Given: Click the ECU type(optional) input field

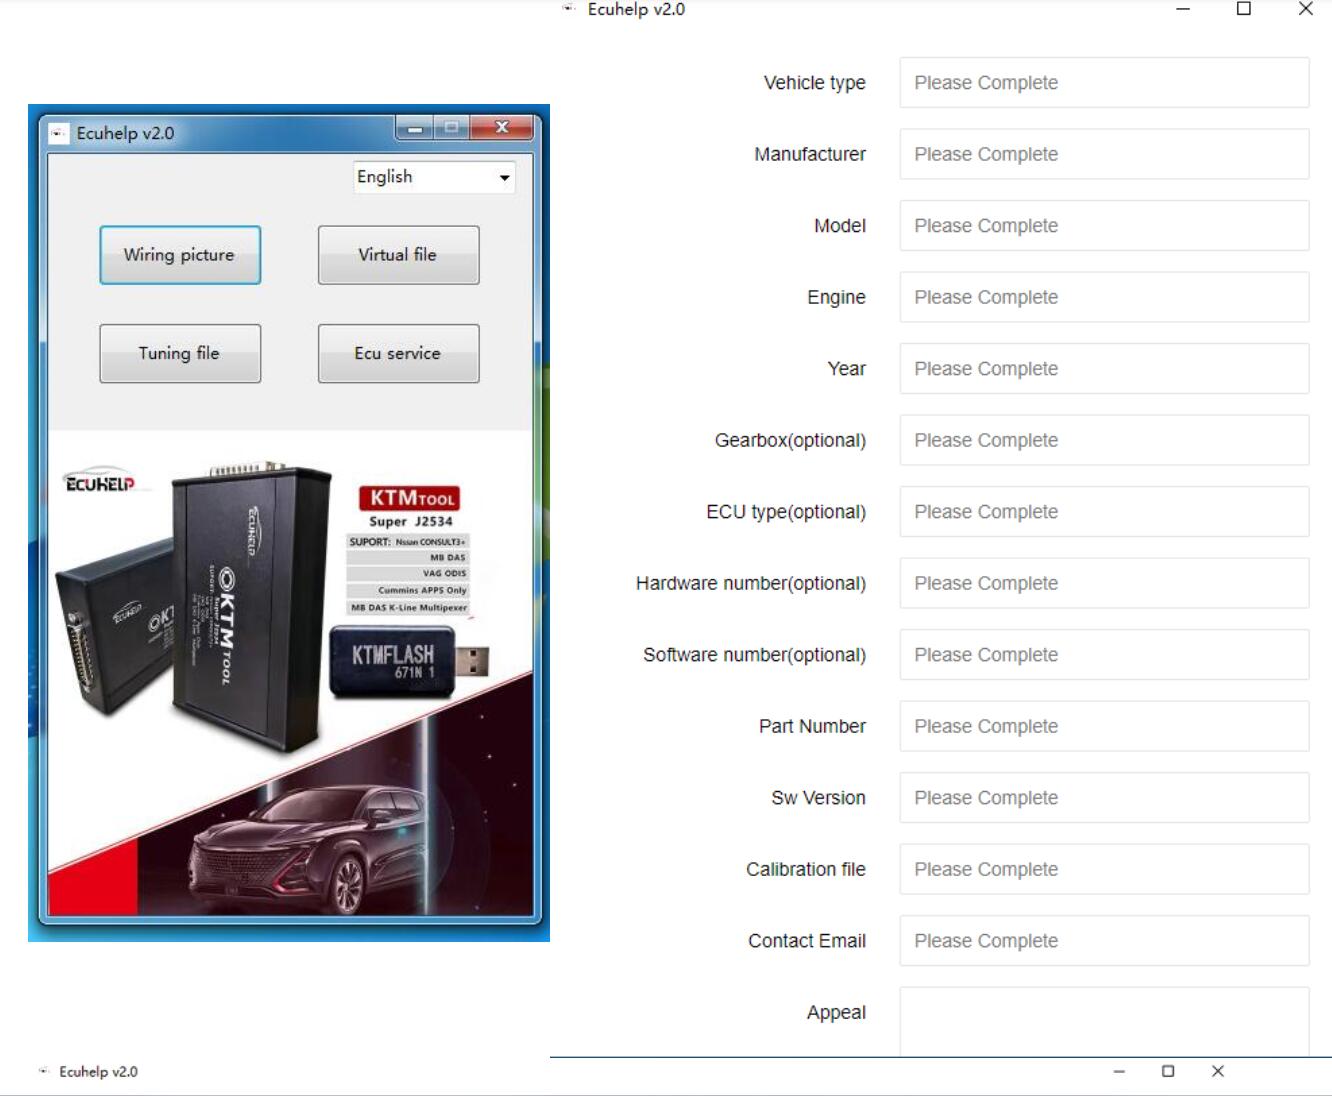Looking at the screenshot, I should pyautogui.click(x=1103, y=512).
